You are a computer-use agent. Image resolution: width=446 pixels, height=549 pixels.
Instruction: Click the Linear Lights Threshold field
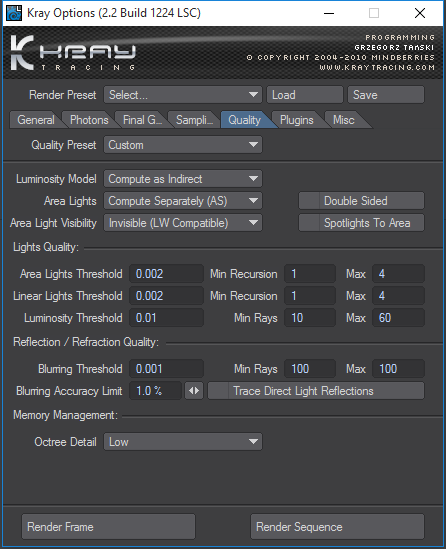point(166,296)
